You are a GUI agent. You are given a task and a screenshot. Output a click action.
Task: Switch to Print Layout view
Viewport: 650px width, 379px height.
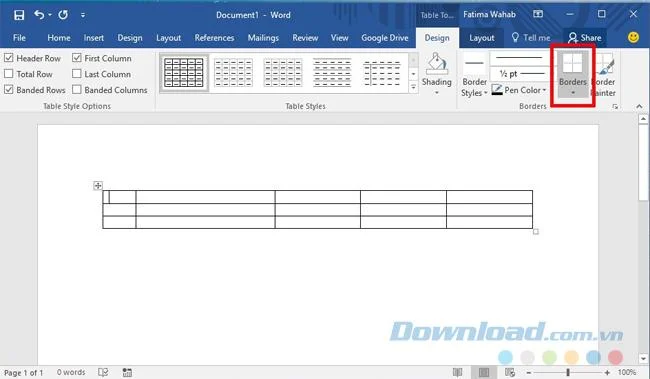(483, 372)
